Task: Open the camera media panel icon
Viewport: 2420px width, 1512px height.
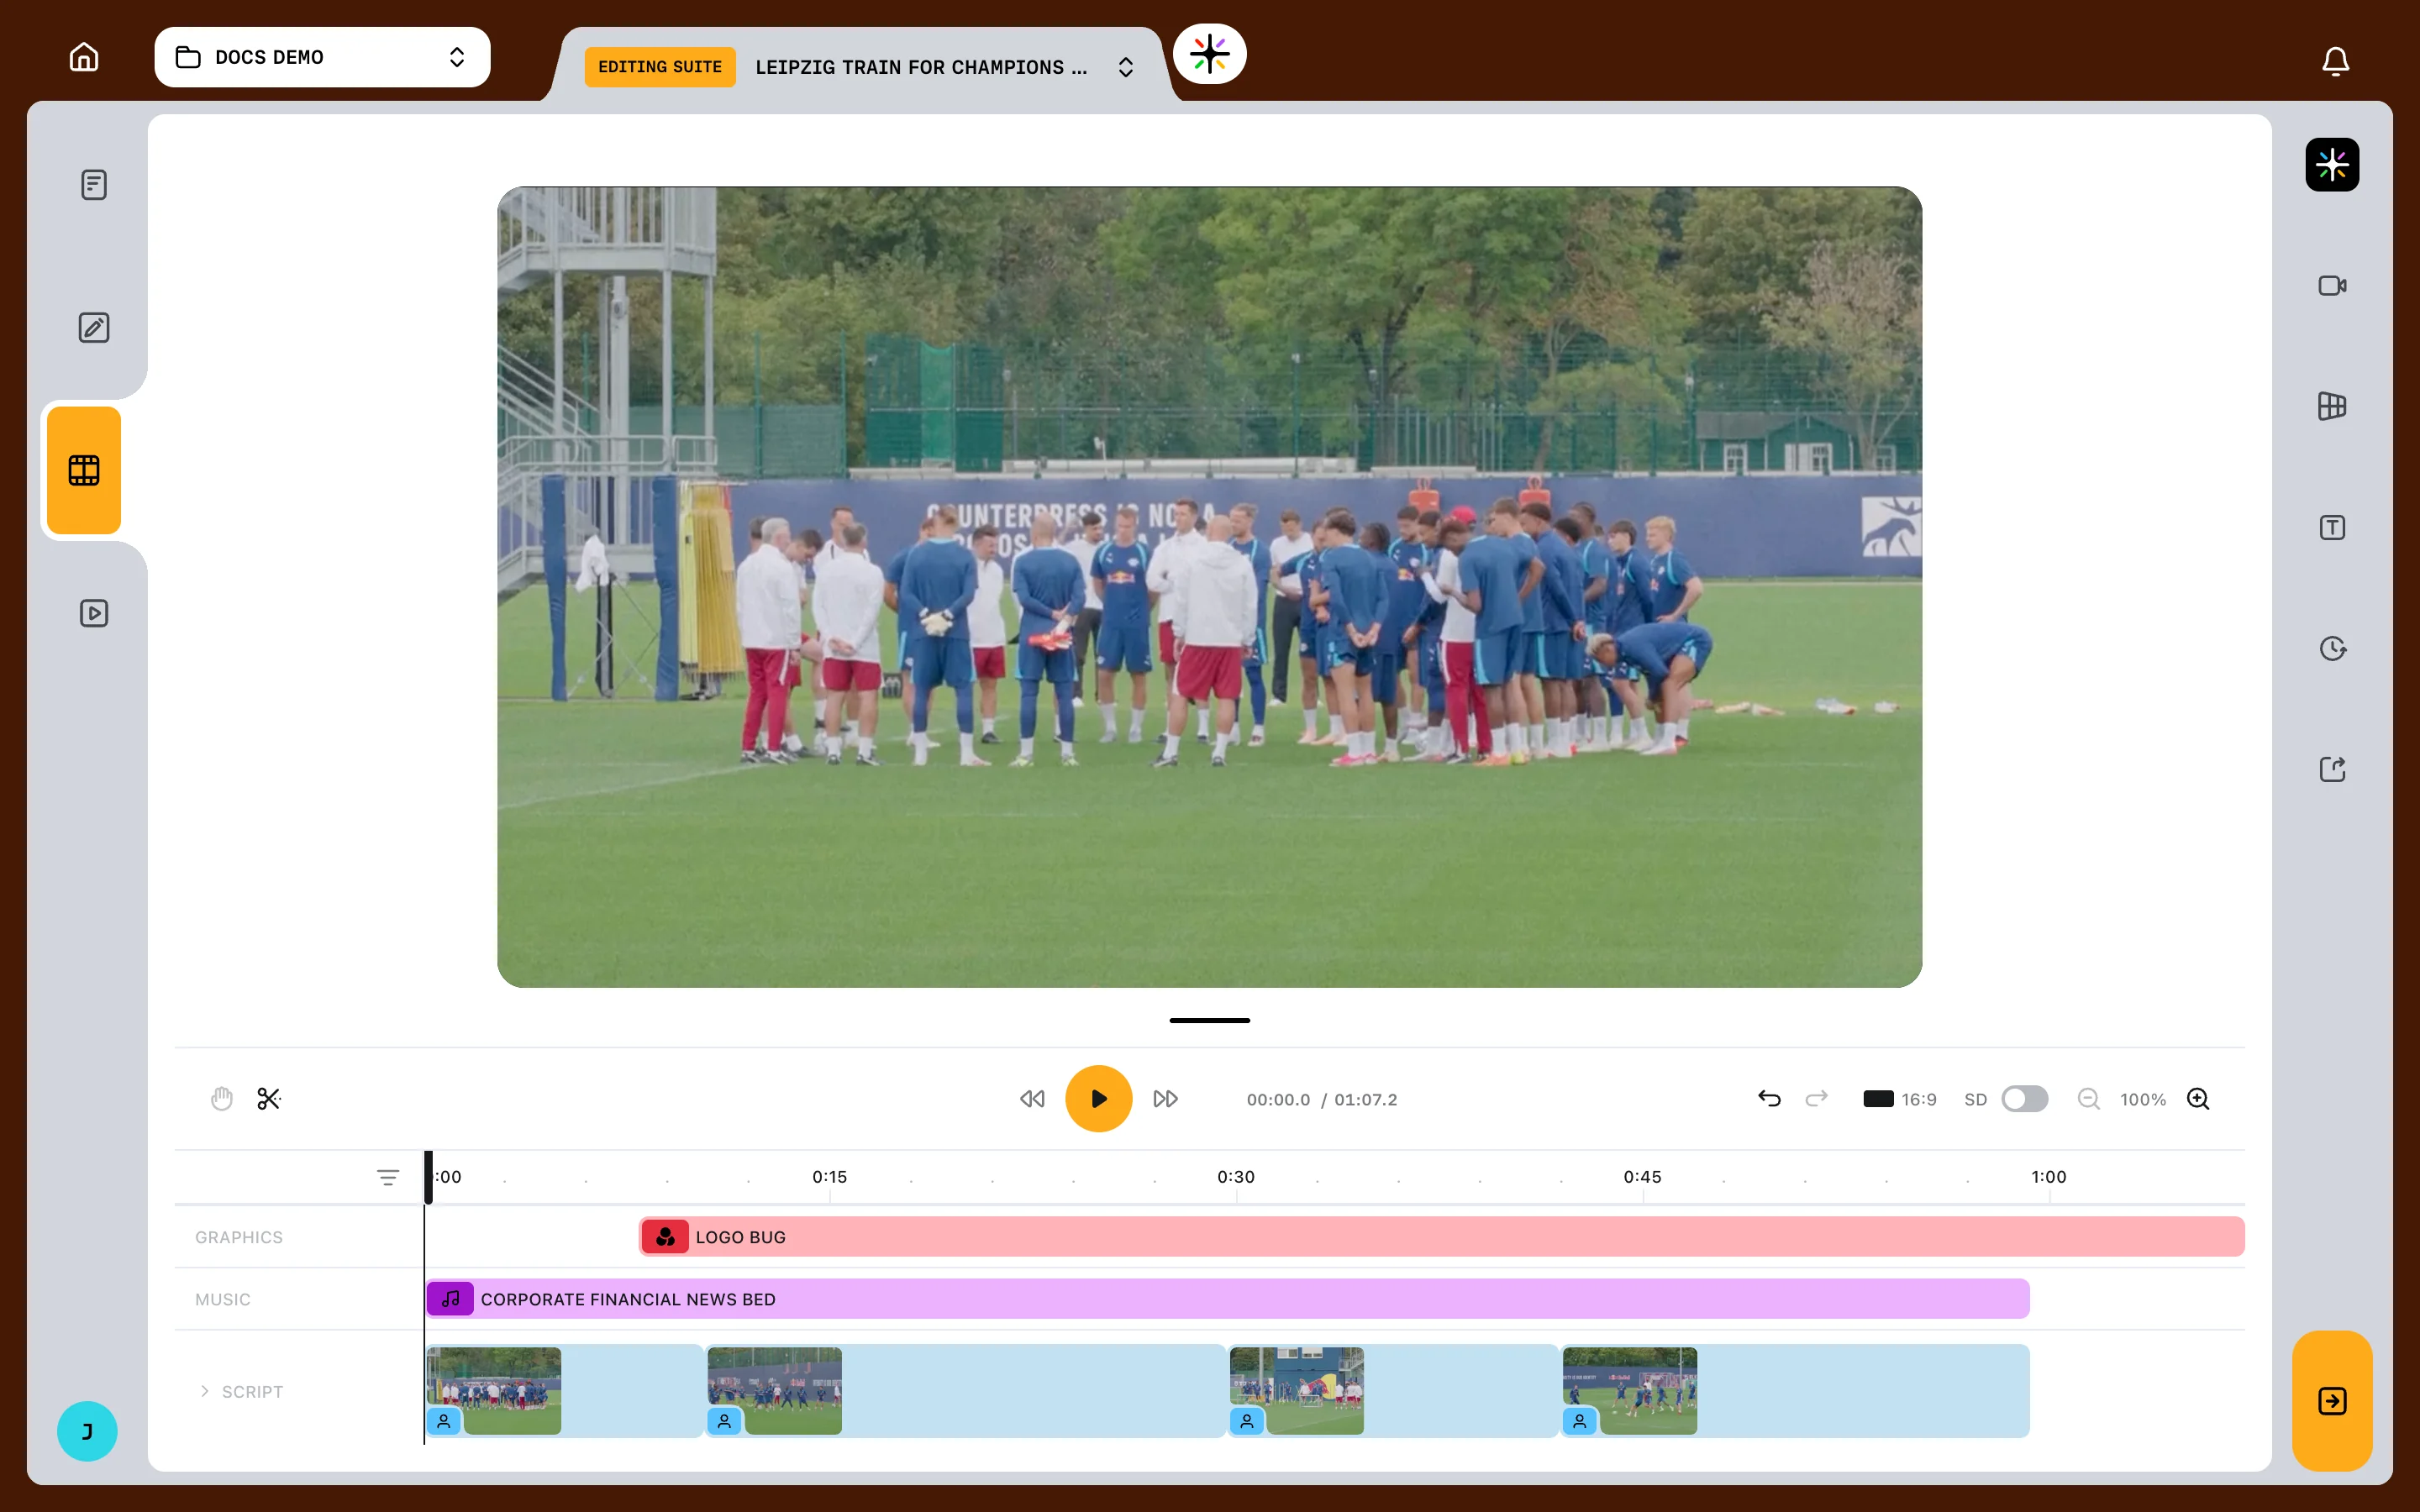Action: [x=2332, y=286]
